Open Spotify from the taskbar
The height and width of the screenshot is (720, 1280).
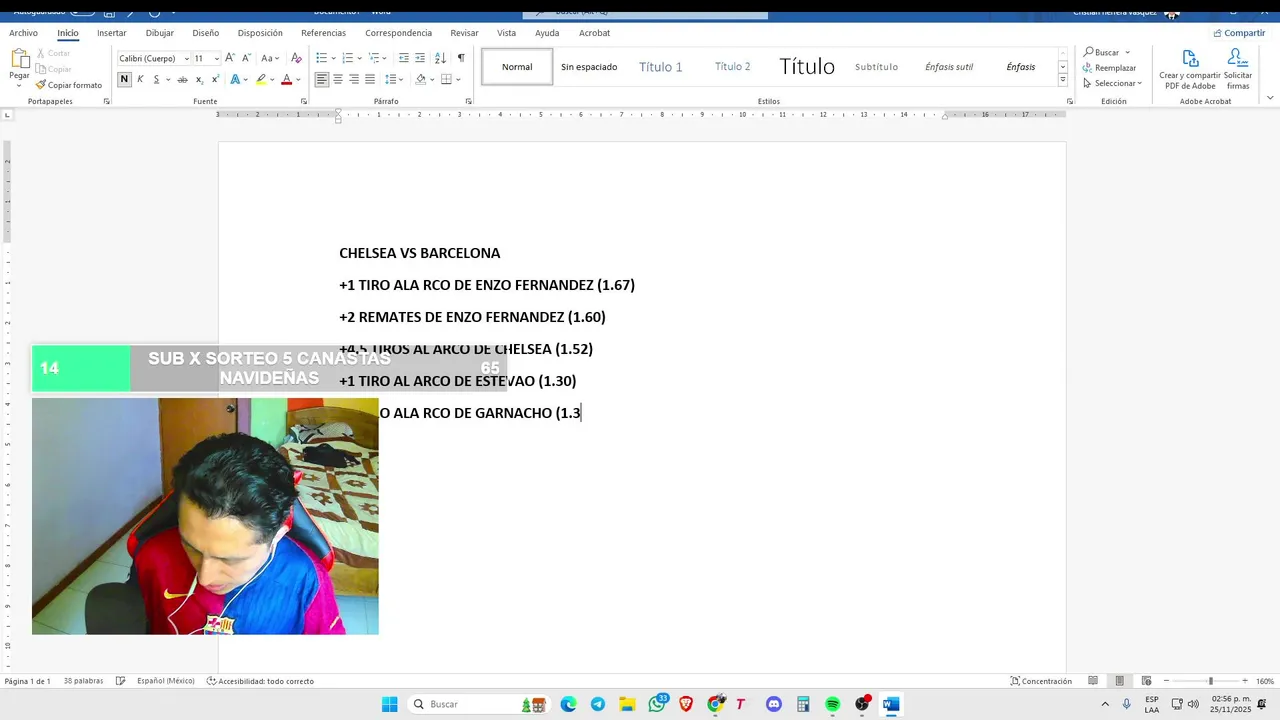coord(832,704)
